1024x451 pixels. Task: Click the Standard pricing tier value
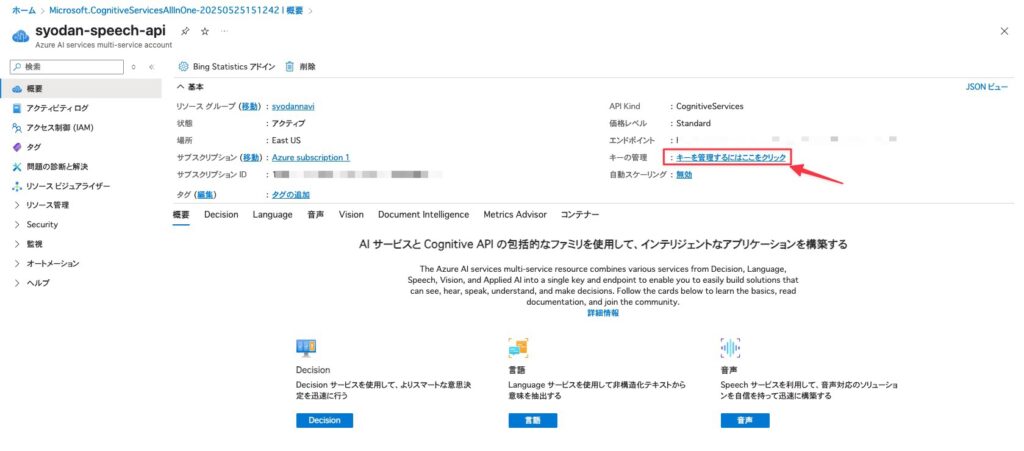click(x=693, y=123)
